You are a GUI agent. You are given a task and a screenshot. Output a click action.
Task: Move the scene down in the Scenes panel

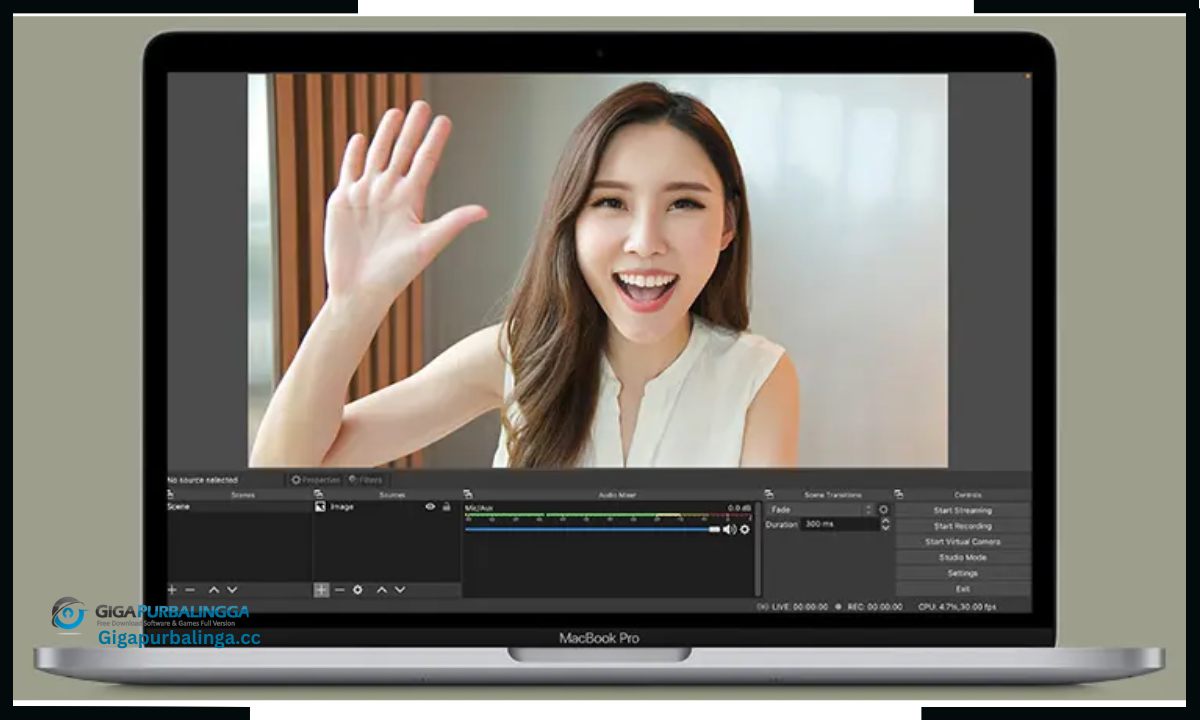pos(232,590)
